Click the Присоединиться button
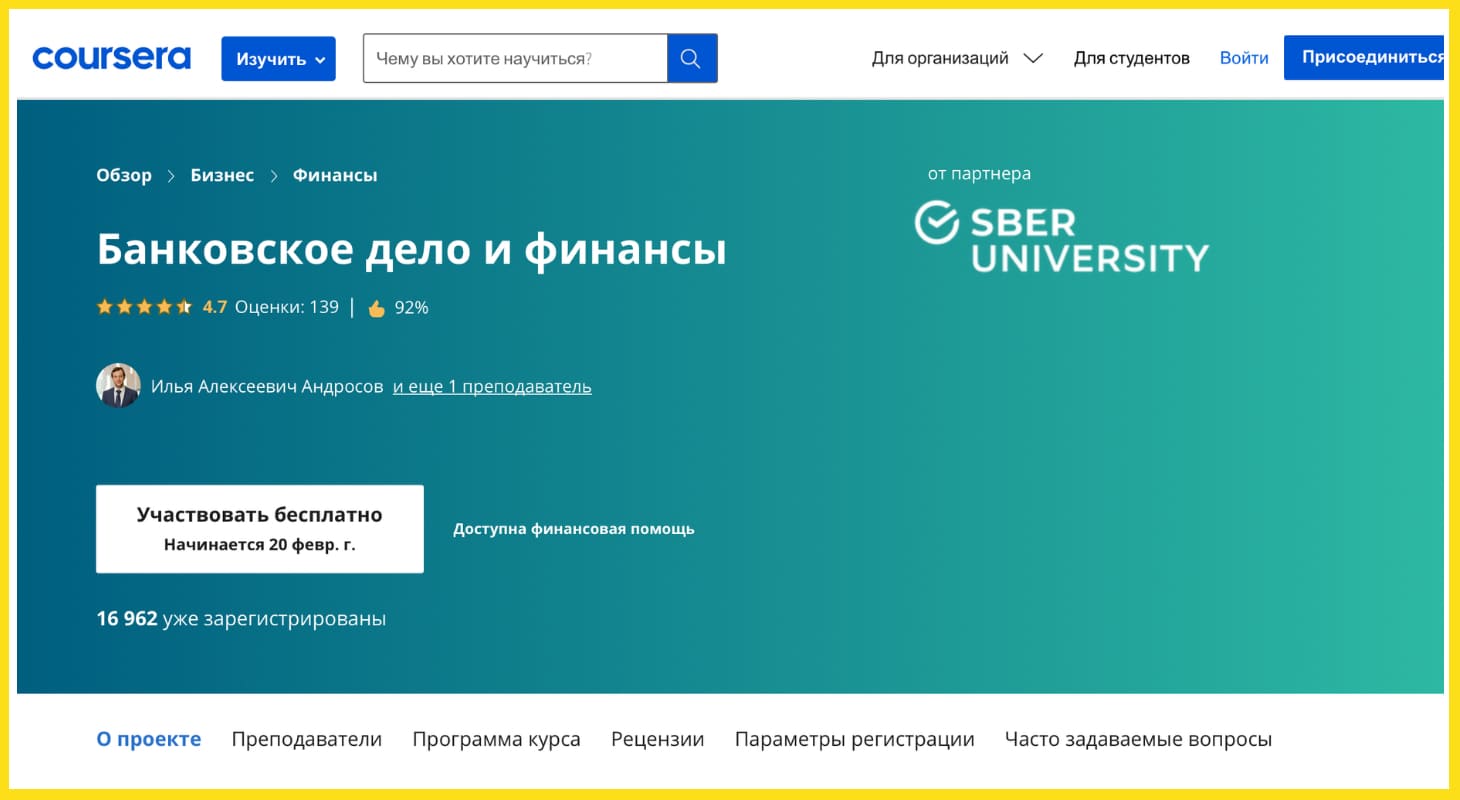This screenshot has height=800, width=1460. 1366,58
